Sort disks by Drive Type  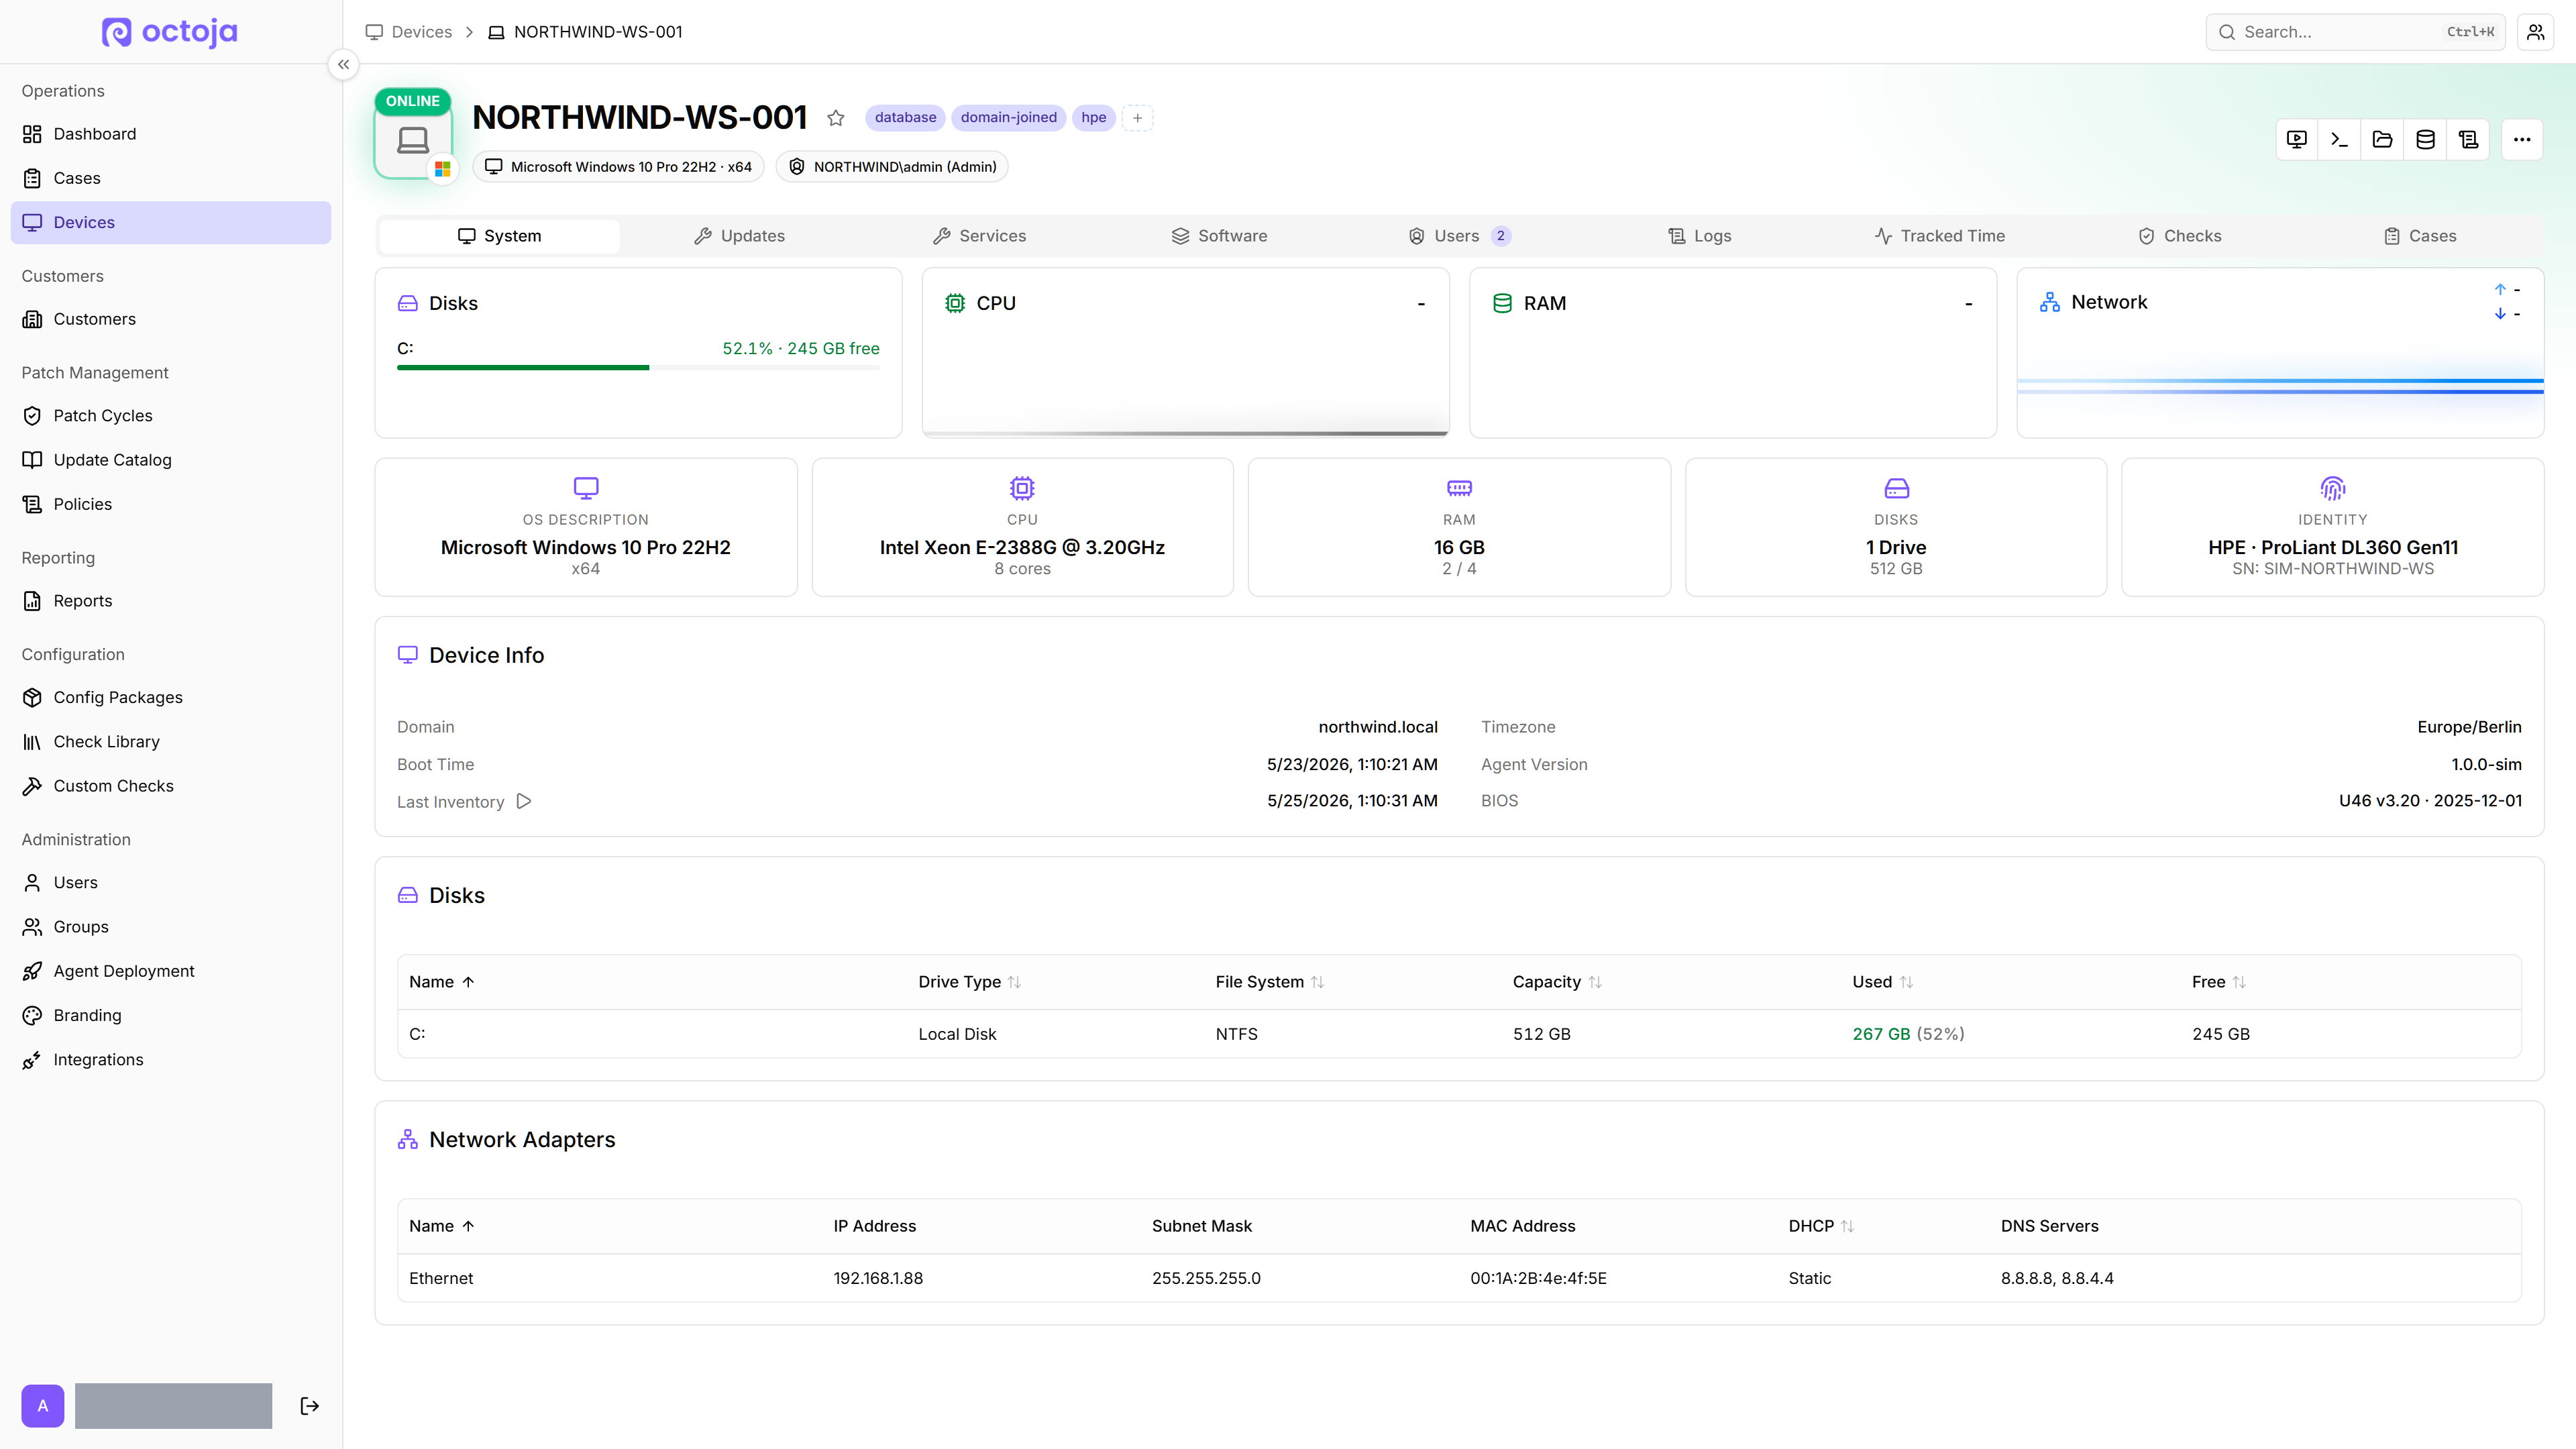(x=969, y=982)
